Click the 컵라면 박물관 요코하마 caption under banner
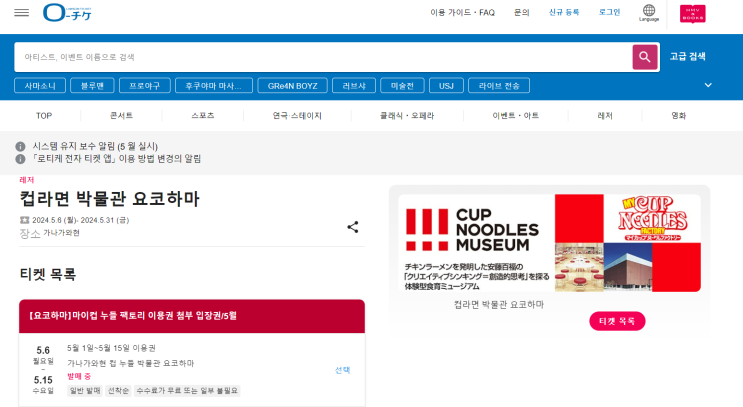 click(x=498, y=305)
